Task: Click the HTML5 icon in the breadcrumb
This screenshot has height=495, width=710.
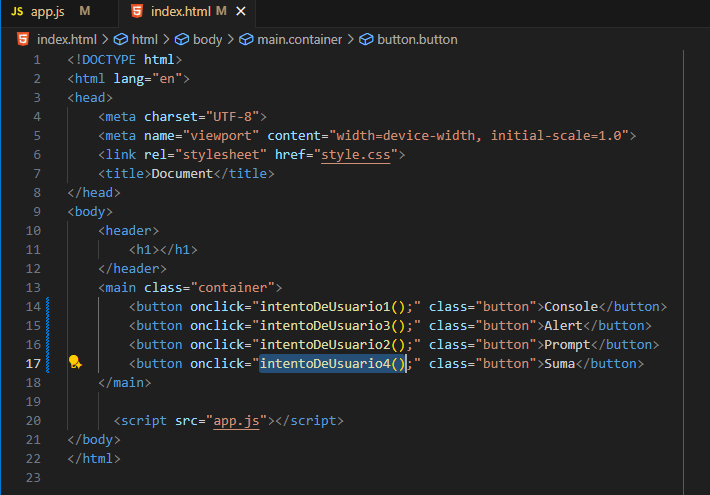Action: pos(23,40)
